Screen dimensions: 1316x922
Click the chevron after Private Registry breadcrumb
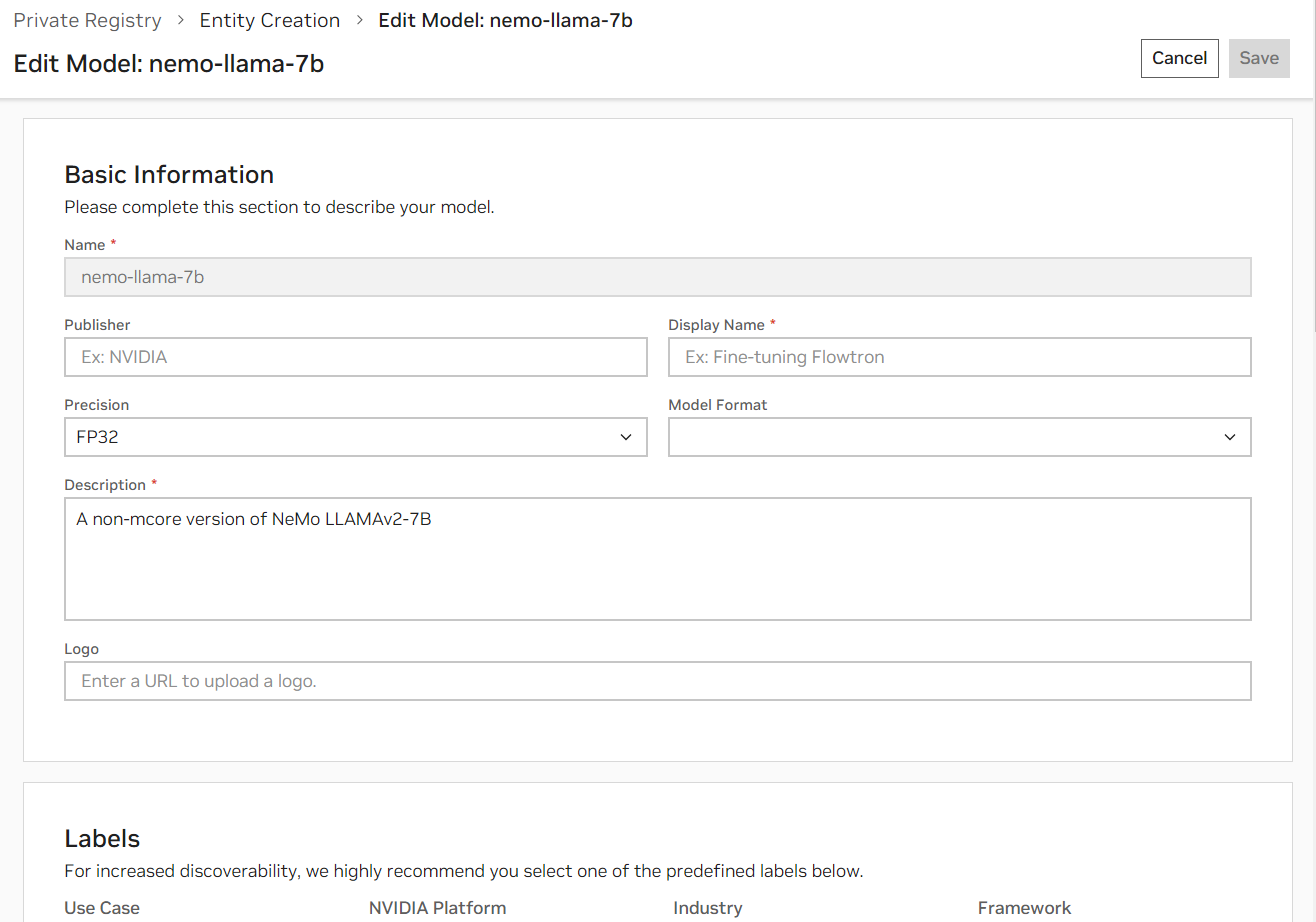coord(180,21)
